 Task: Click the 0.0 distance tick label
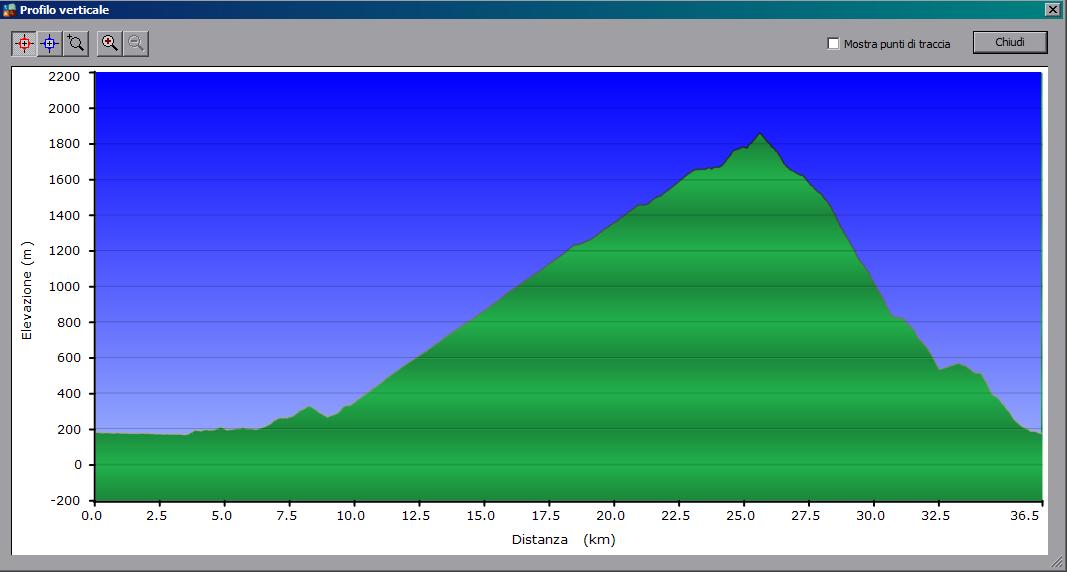coord(92,516)
